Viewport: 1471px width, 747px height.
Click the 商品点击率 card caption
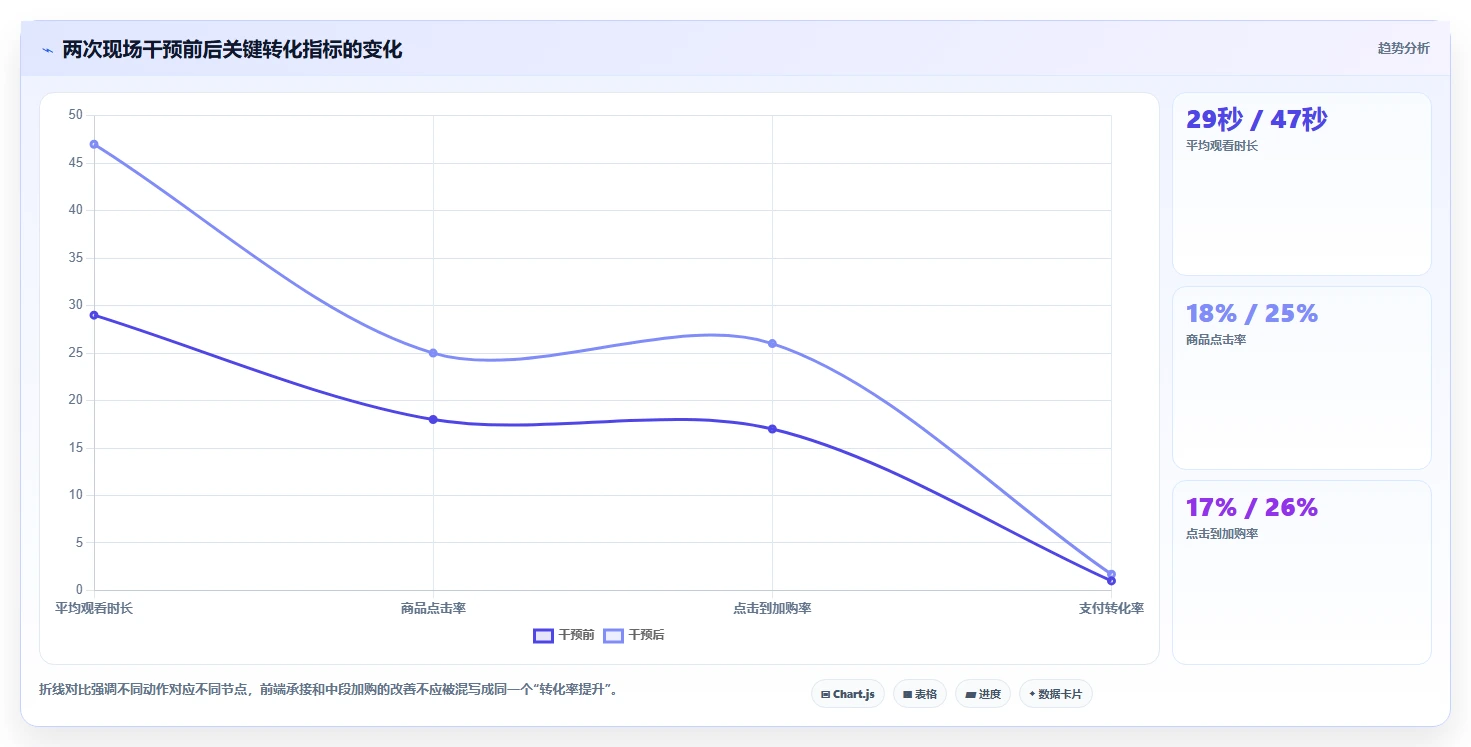(x=1216, y=340)
